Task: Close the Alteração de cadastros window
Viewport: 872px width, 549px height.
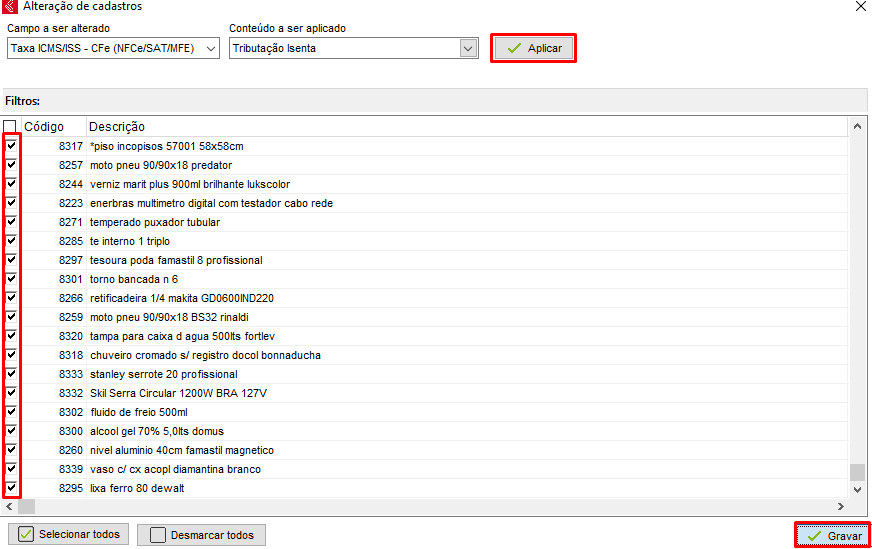Action: click(x=860, y=7)
